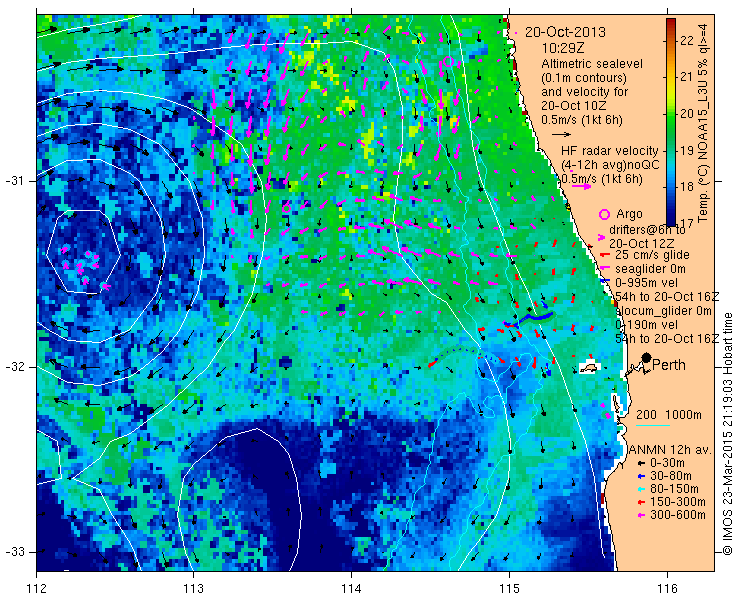Click the slocum_glider 0m legend text

pyautogui.click(x=664, y=311)
